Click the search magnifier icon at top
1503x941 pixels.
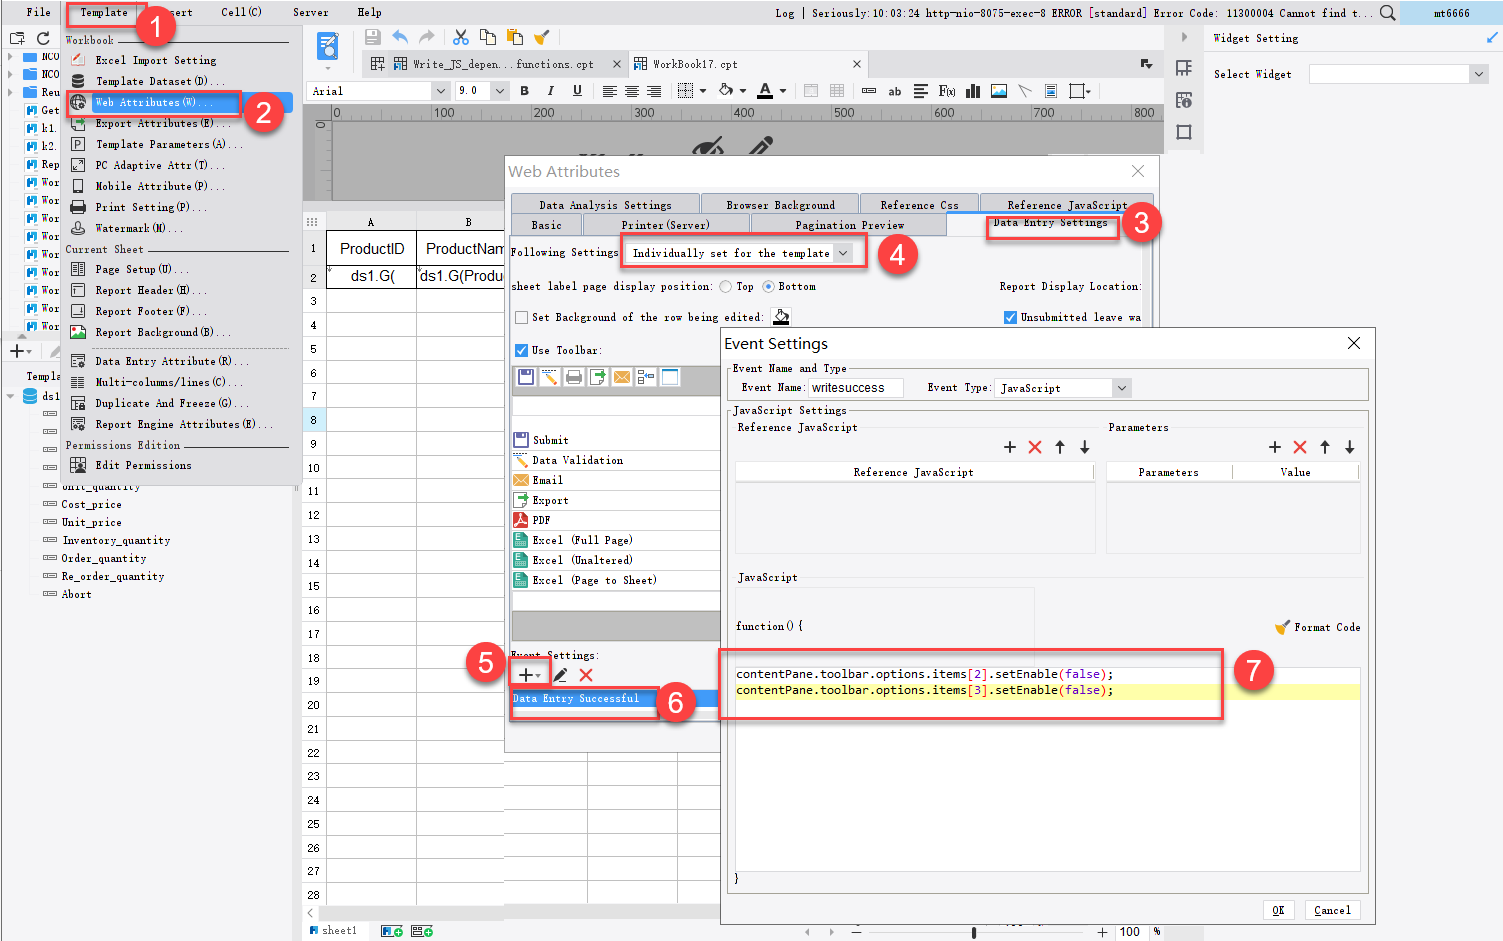[1388, 13]
